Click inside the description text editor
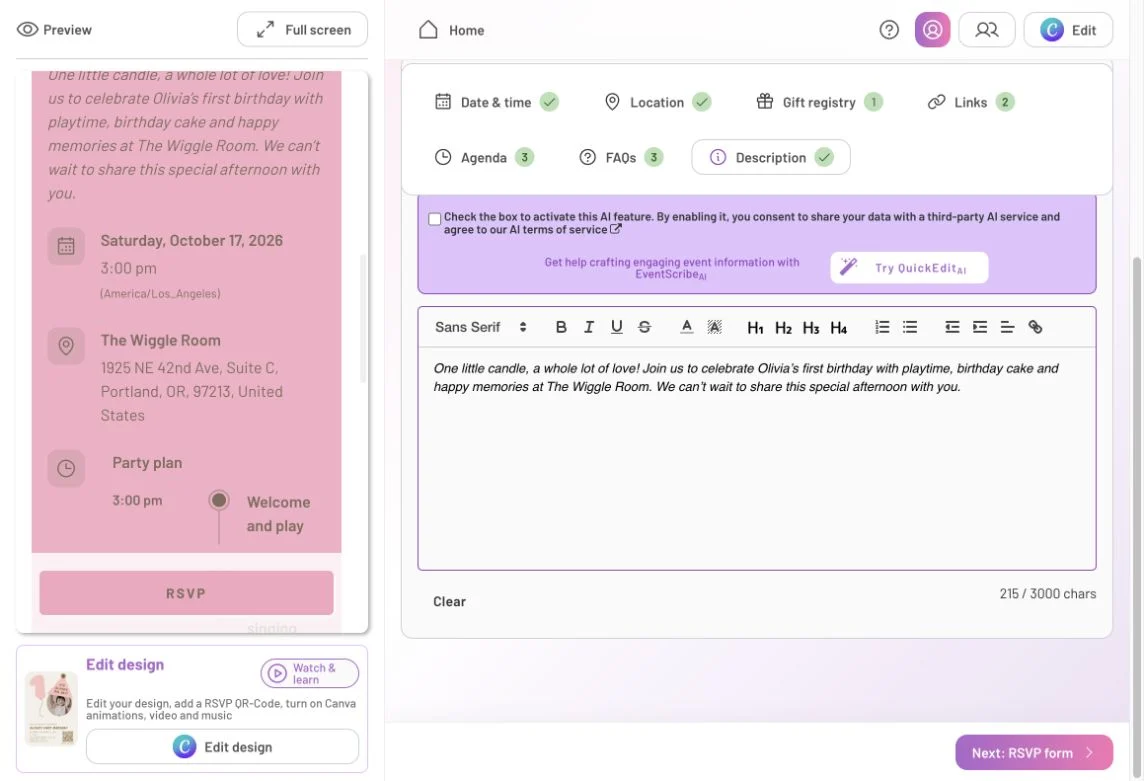Viewport: 1144px width, 781px height. [x=757, y=458]
